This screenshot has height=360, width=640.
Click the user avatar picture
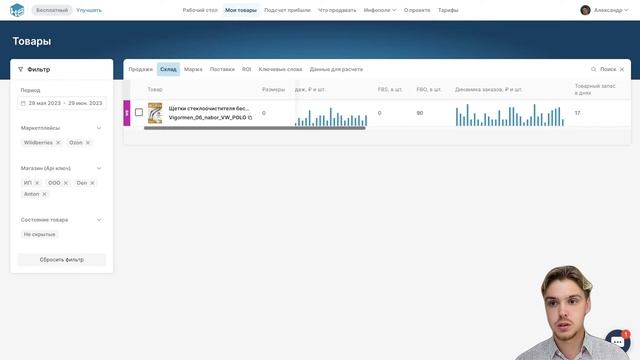[585, 10]
